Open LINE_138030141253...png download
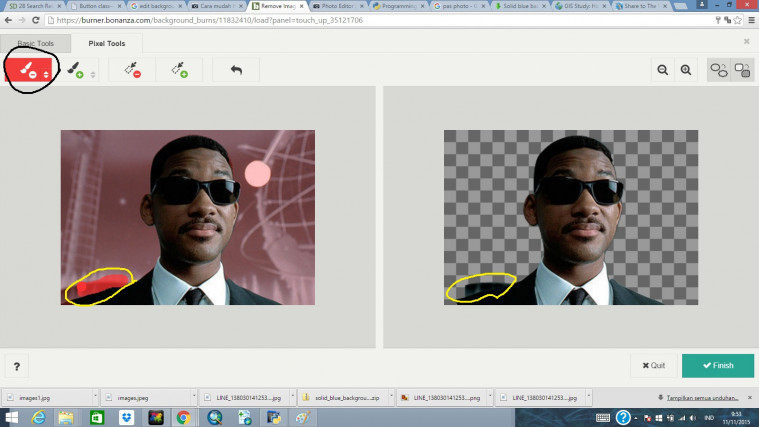This screenshot has width=759, height=427. coord(441,397)
